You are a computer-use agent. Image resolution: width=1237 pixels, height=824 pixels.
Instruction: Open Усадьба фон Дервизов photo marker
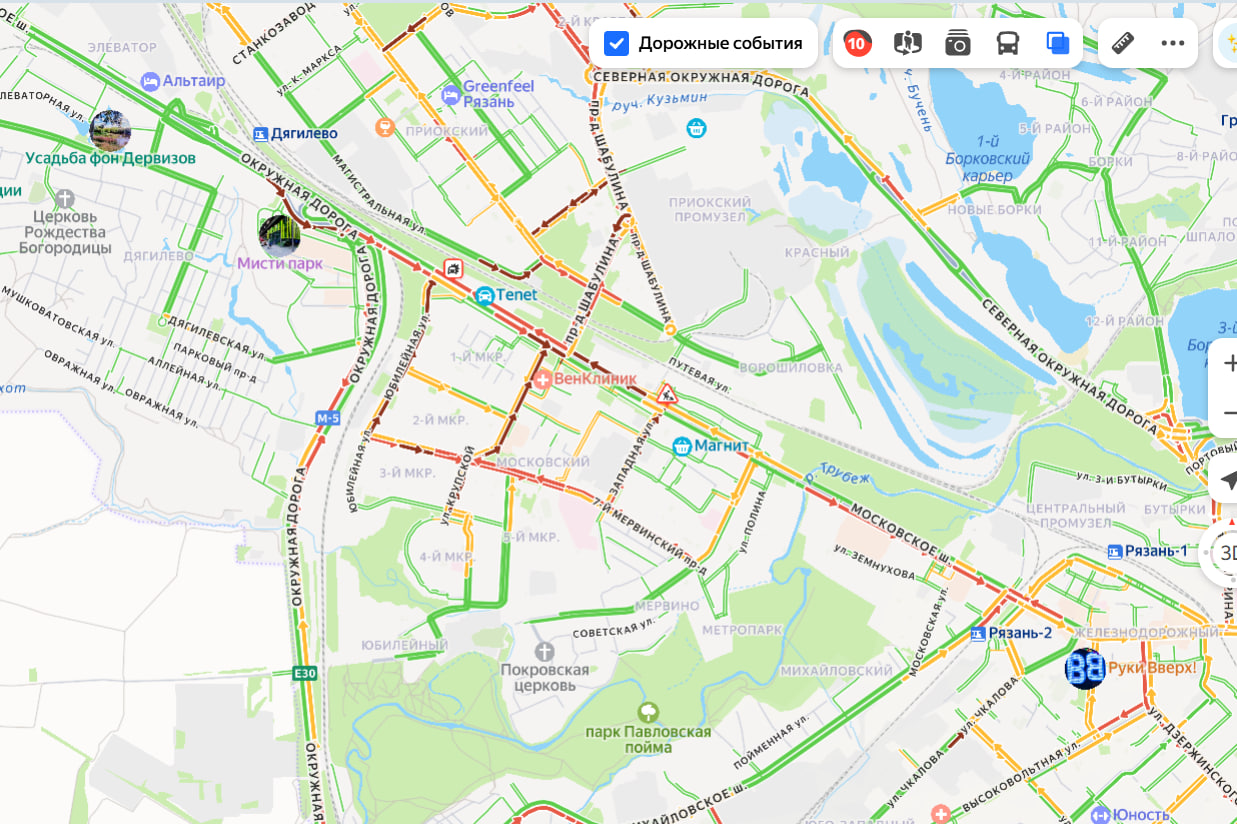point(110,130)
